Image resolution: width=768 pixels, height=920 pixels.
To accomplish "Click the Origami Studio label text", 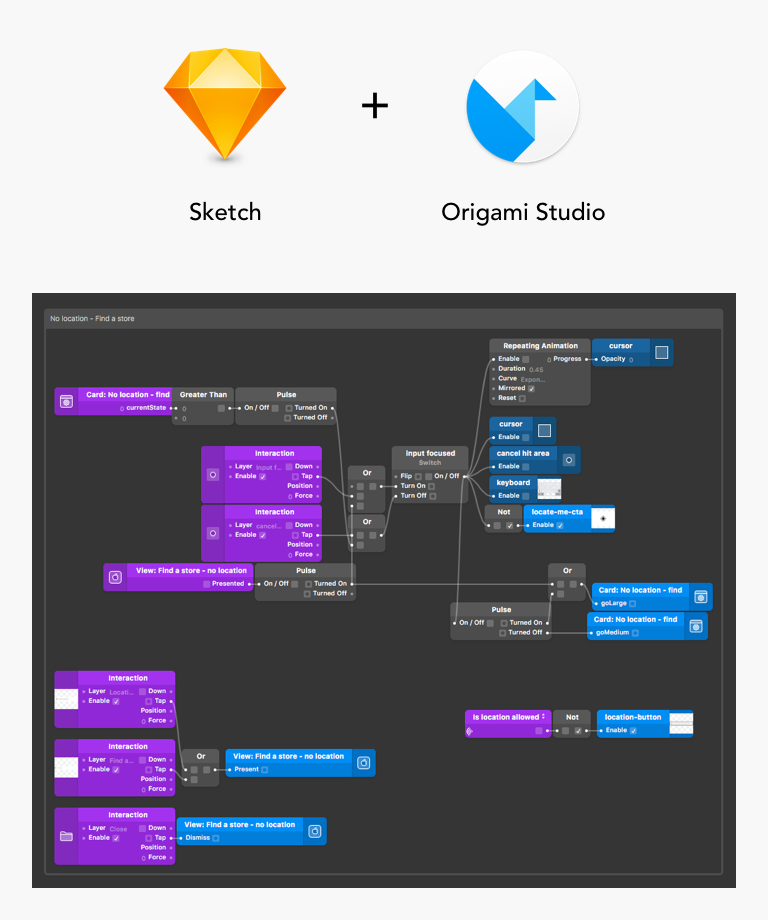I will (x=523, y=212).
